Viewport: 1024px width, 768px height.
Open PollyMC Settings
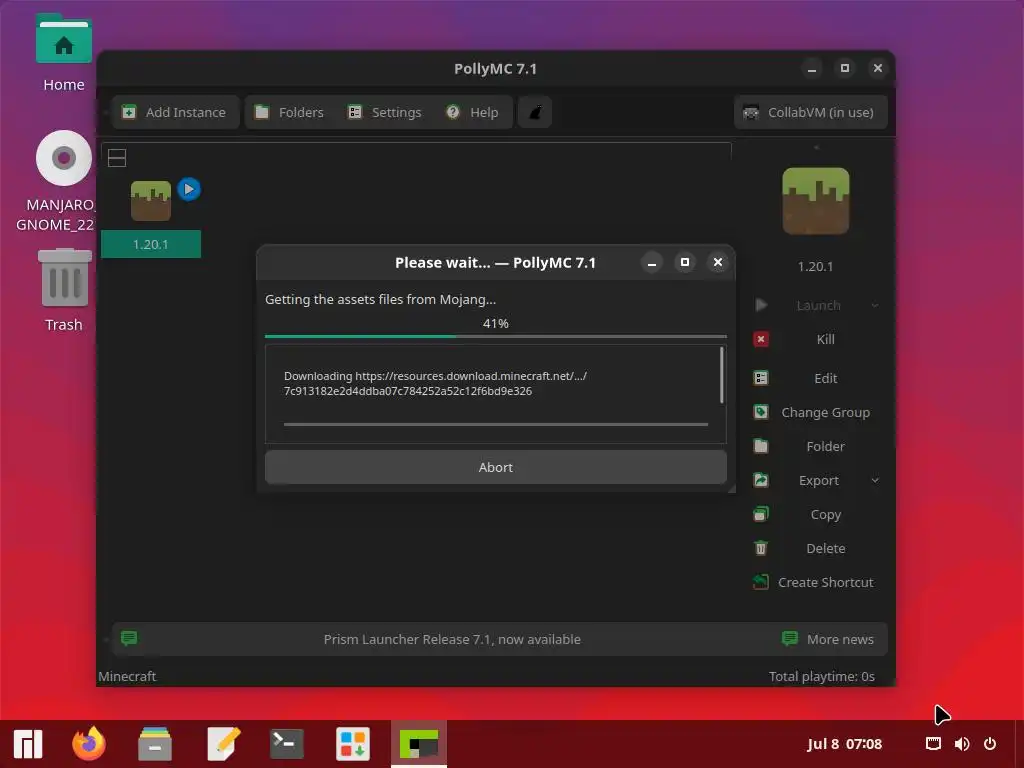click(385, 112)
